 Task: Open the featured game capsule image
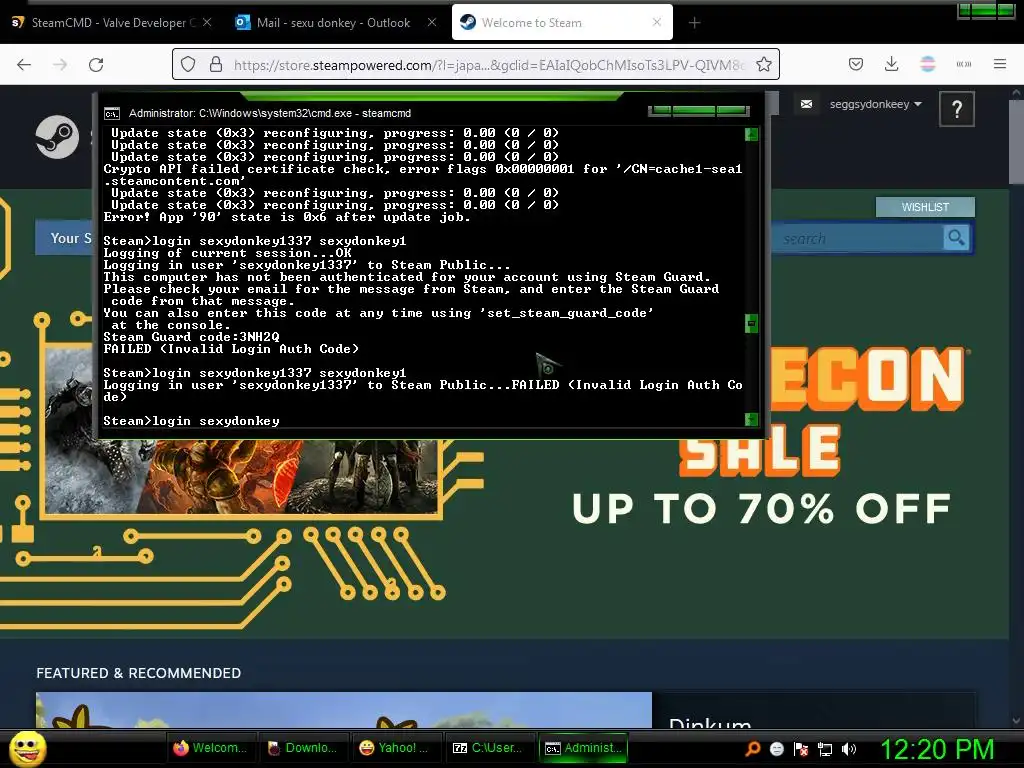point(344,710)
